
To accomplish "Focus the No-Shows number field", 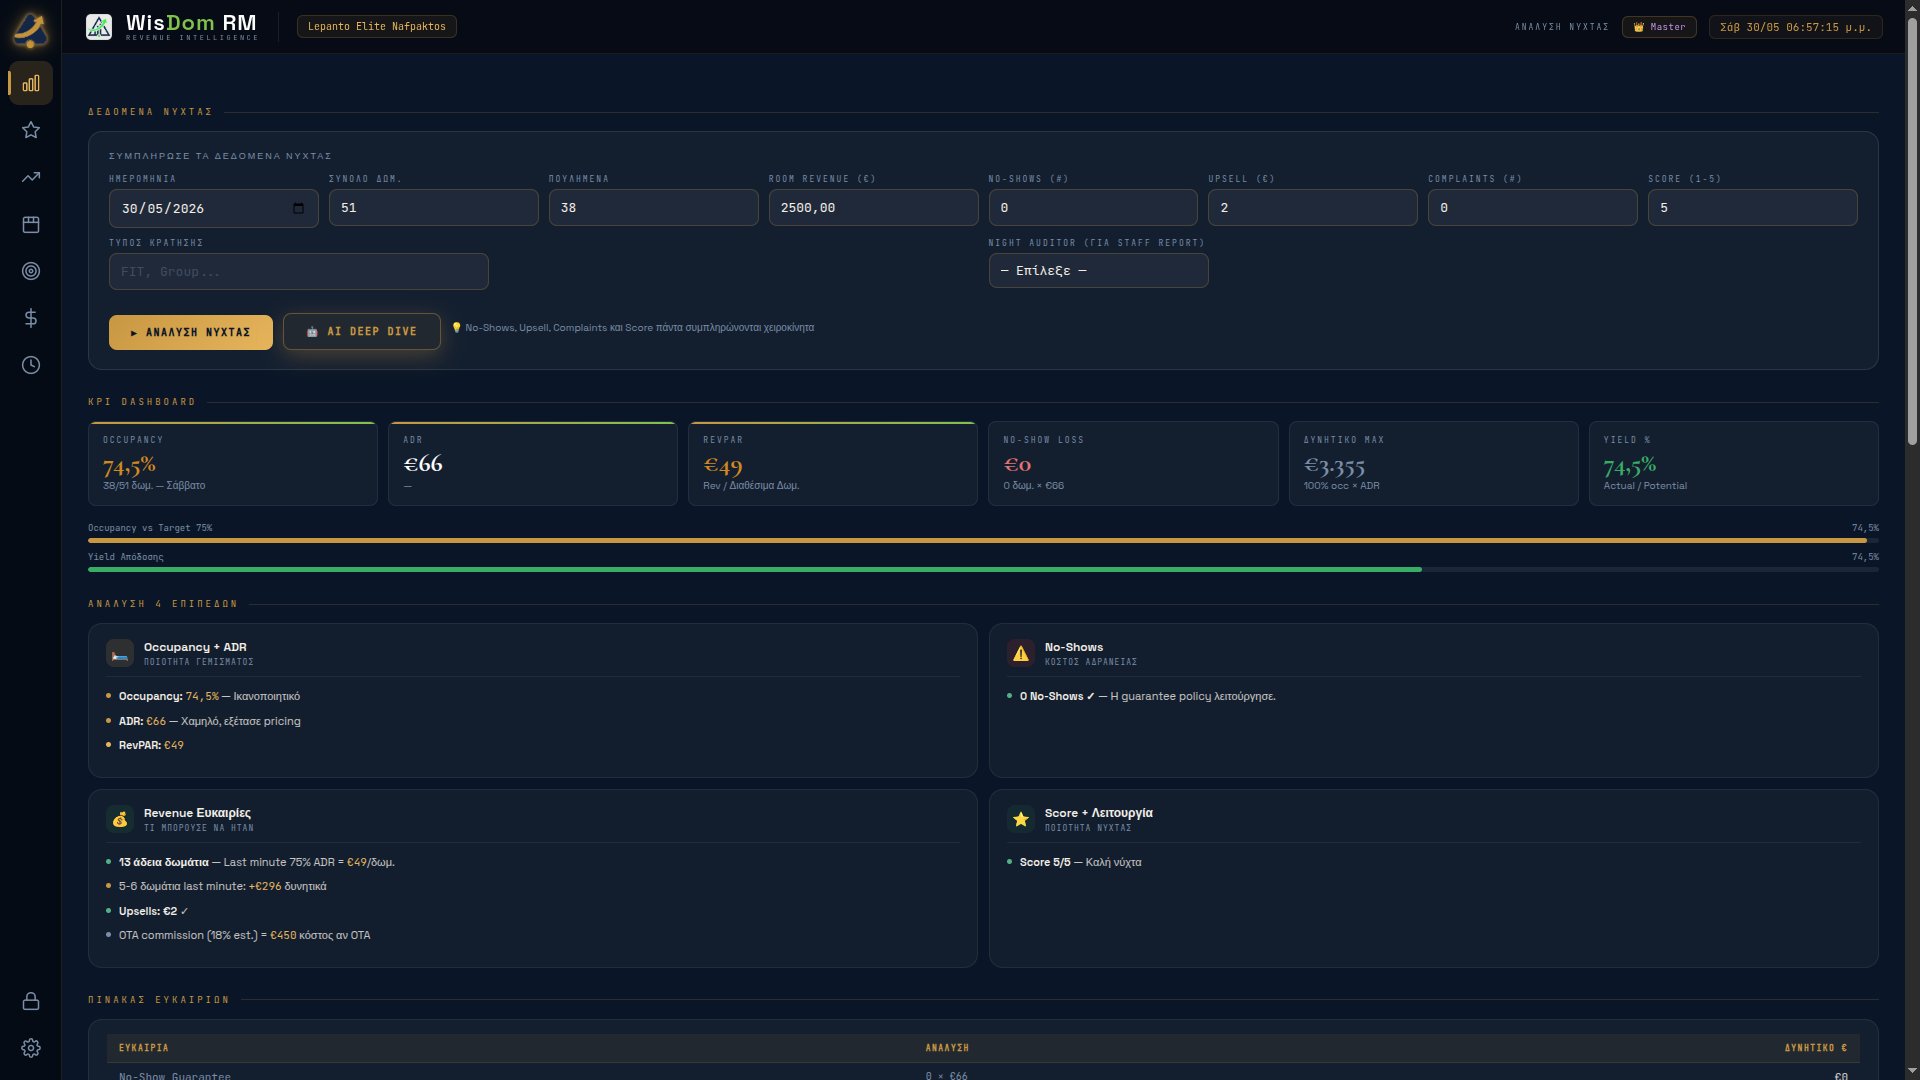I will (1093, 208).
